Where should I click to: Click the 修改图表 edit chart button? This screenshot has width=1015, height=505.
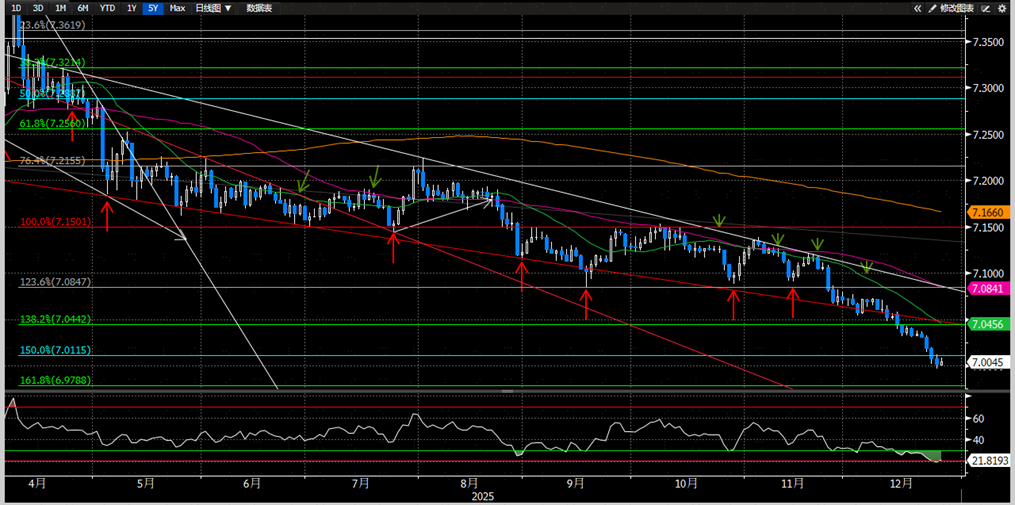[952, 8]
